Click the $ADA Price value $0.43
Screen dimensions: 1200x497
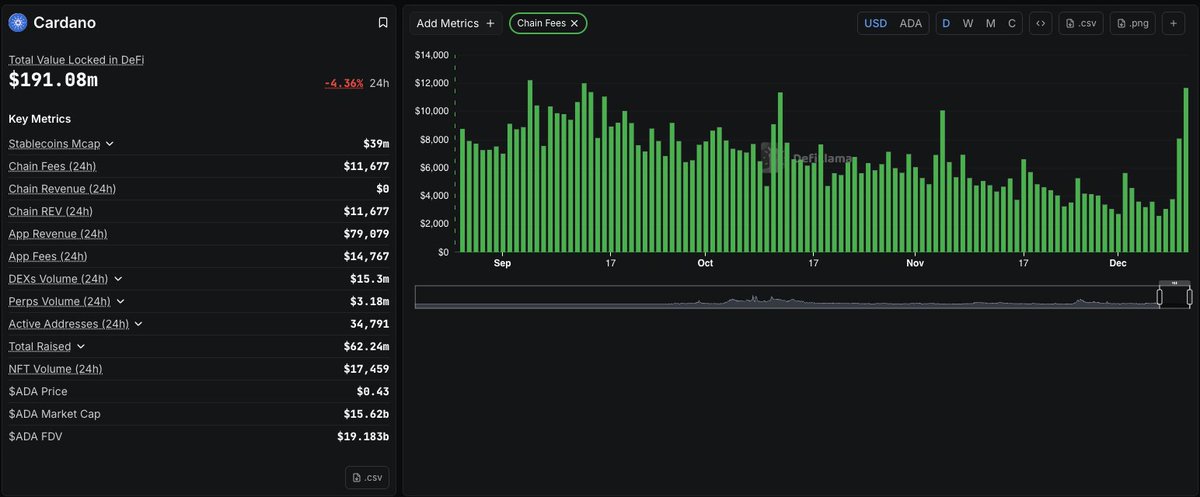coord(372,391)
